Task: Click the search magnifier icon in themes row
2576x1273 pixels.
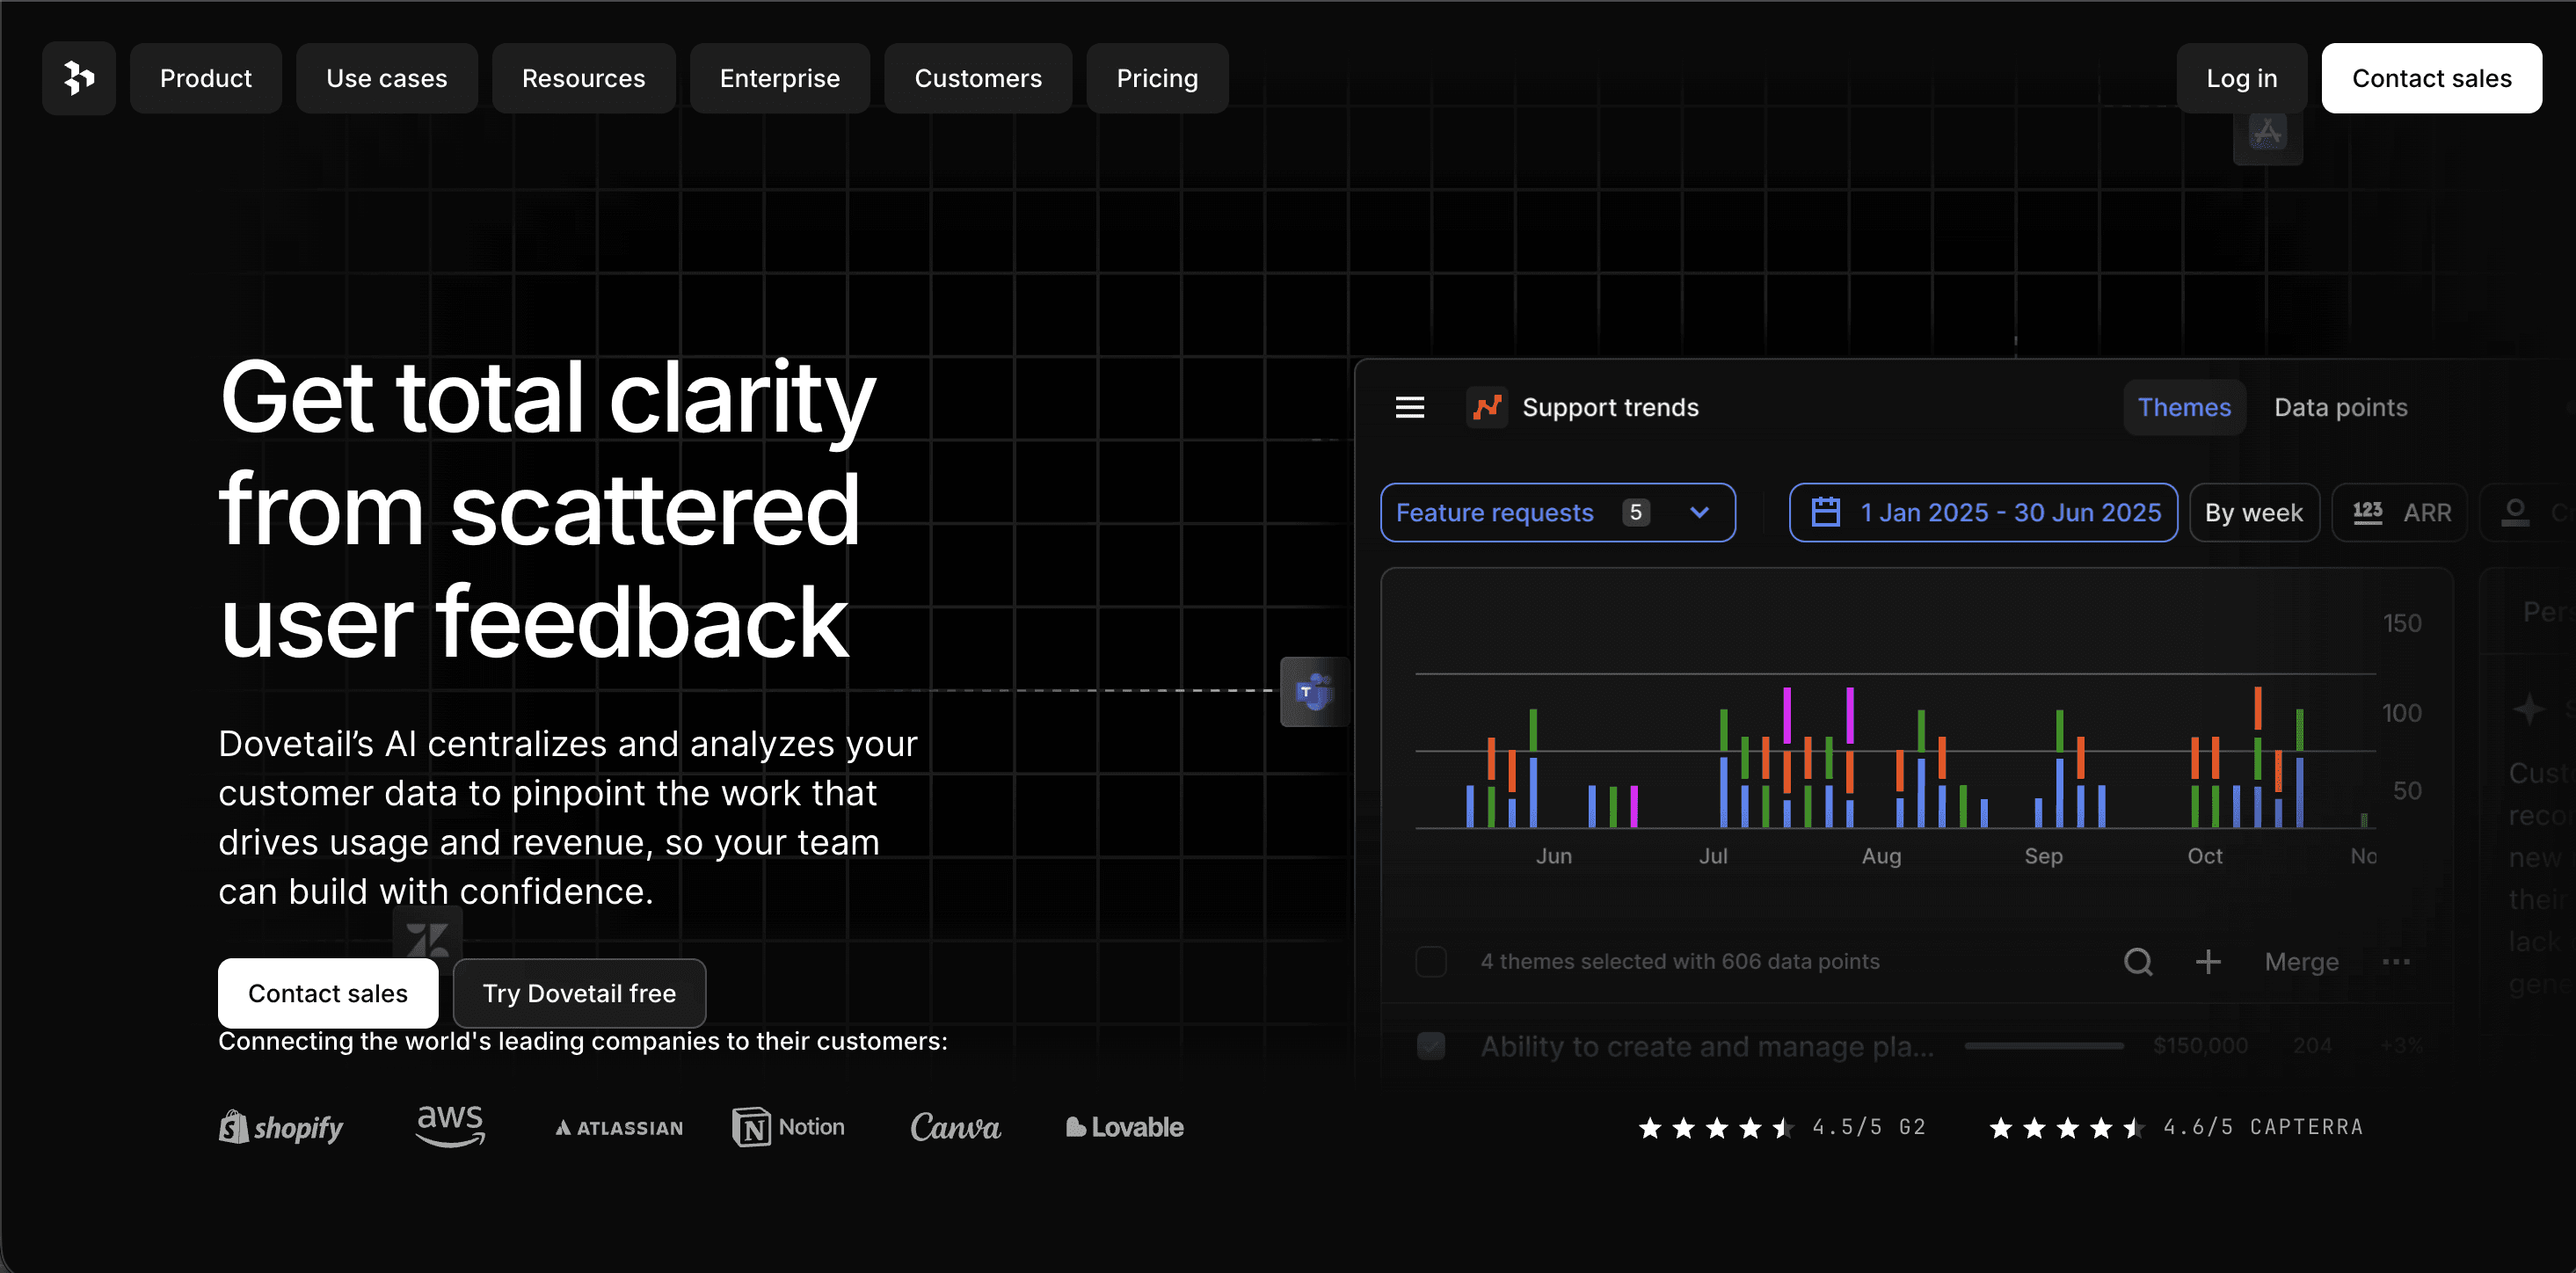Action: [2137, 961]
